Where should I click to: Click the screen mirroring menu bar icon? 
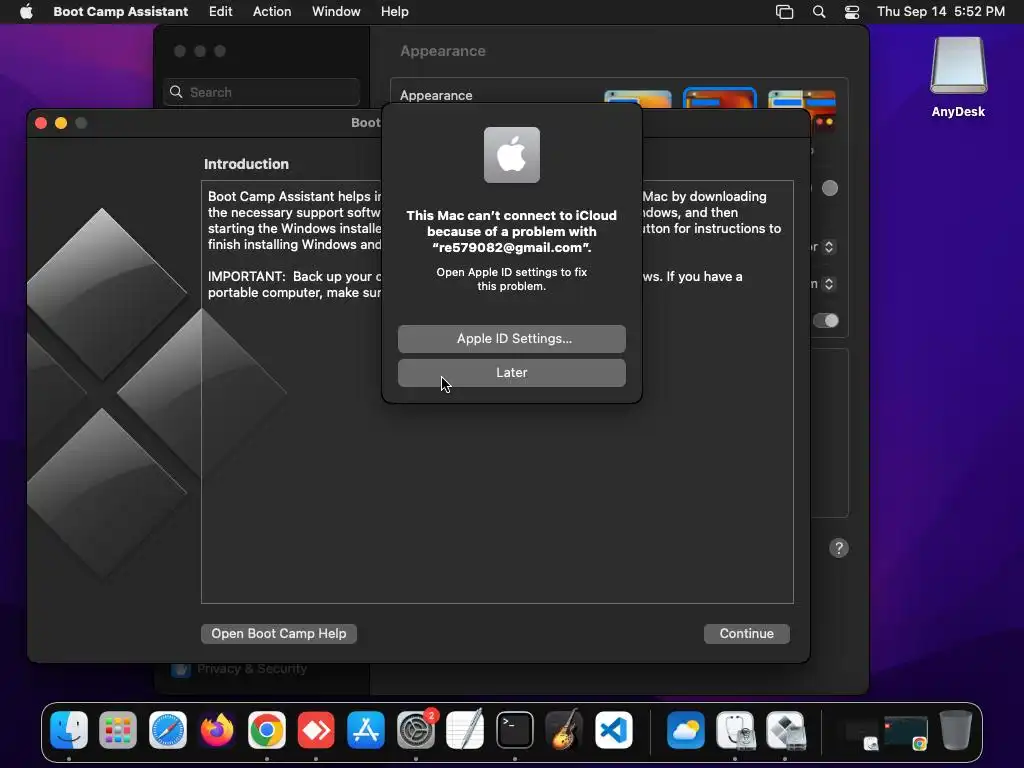(784, 12)
